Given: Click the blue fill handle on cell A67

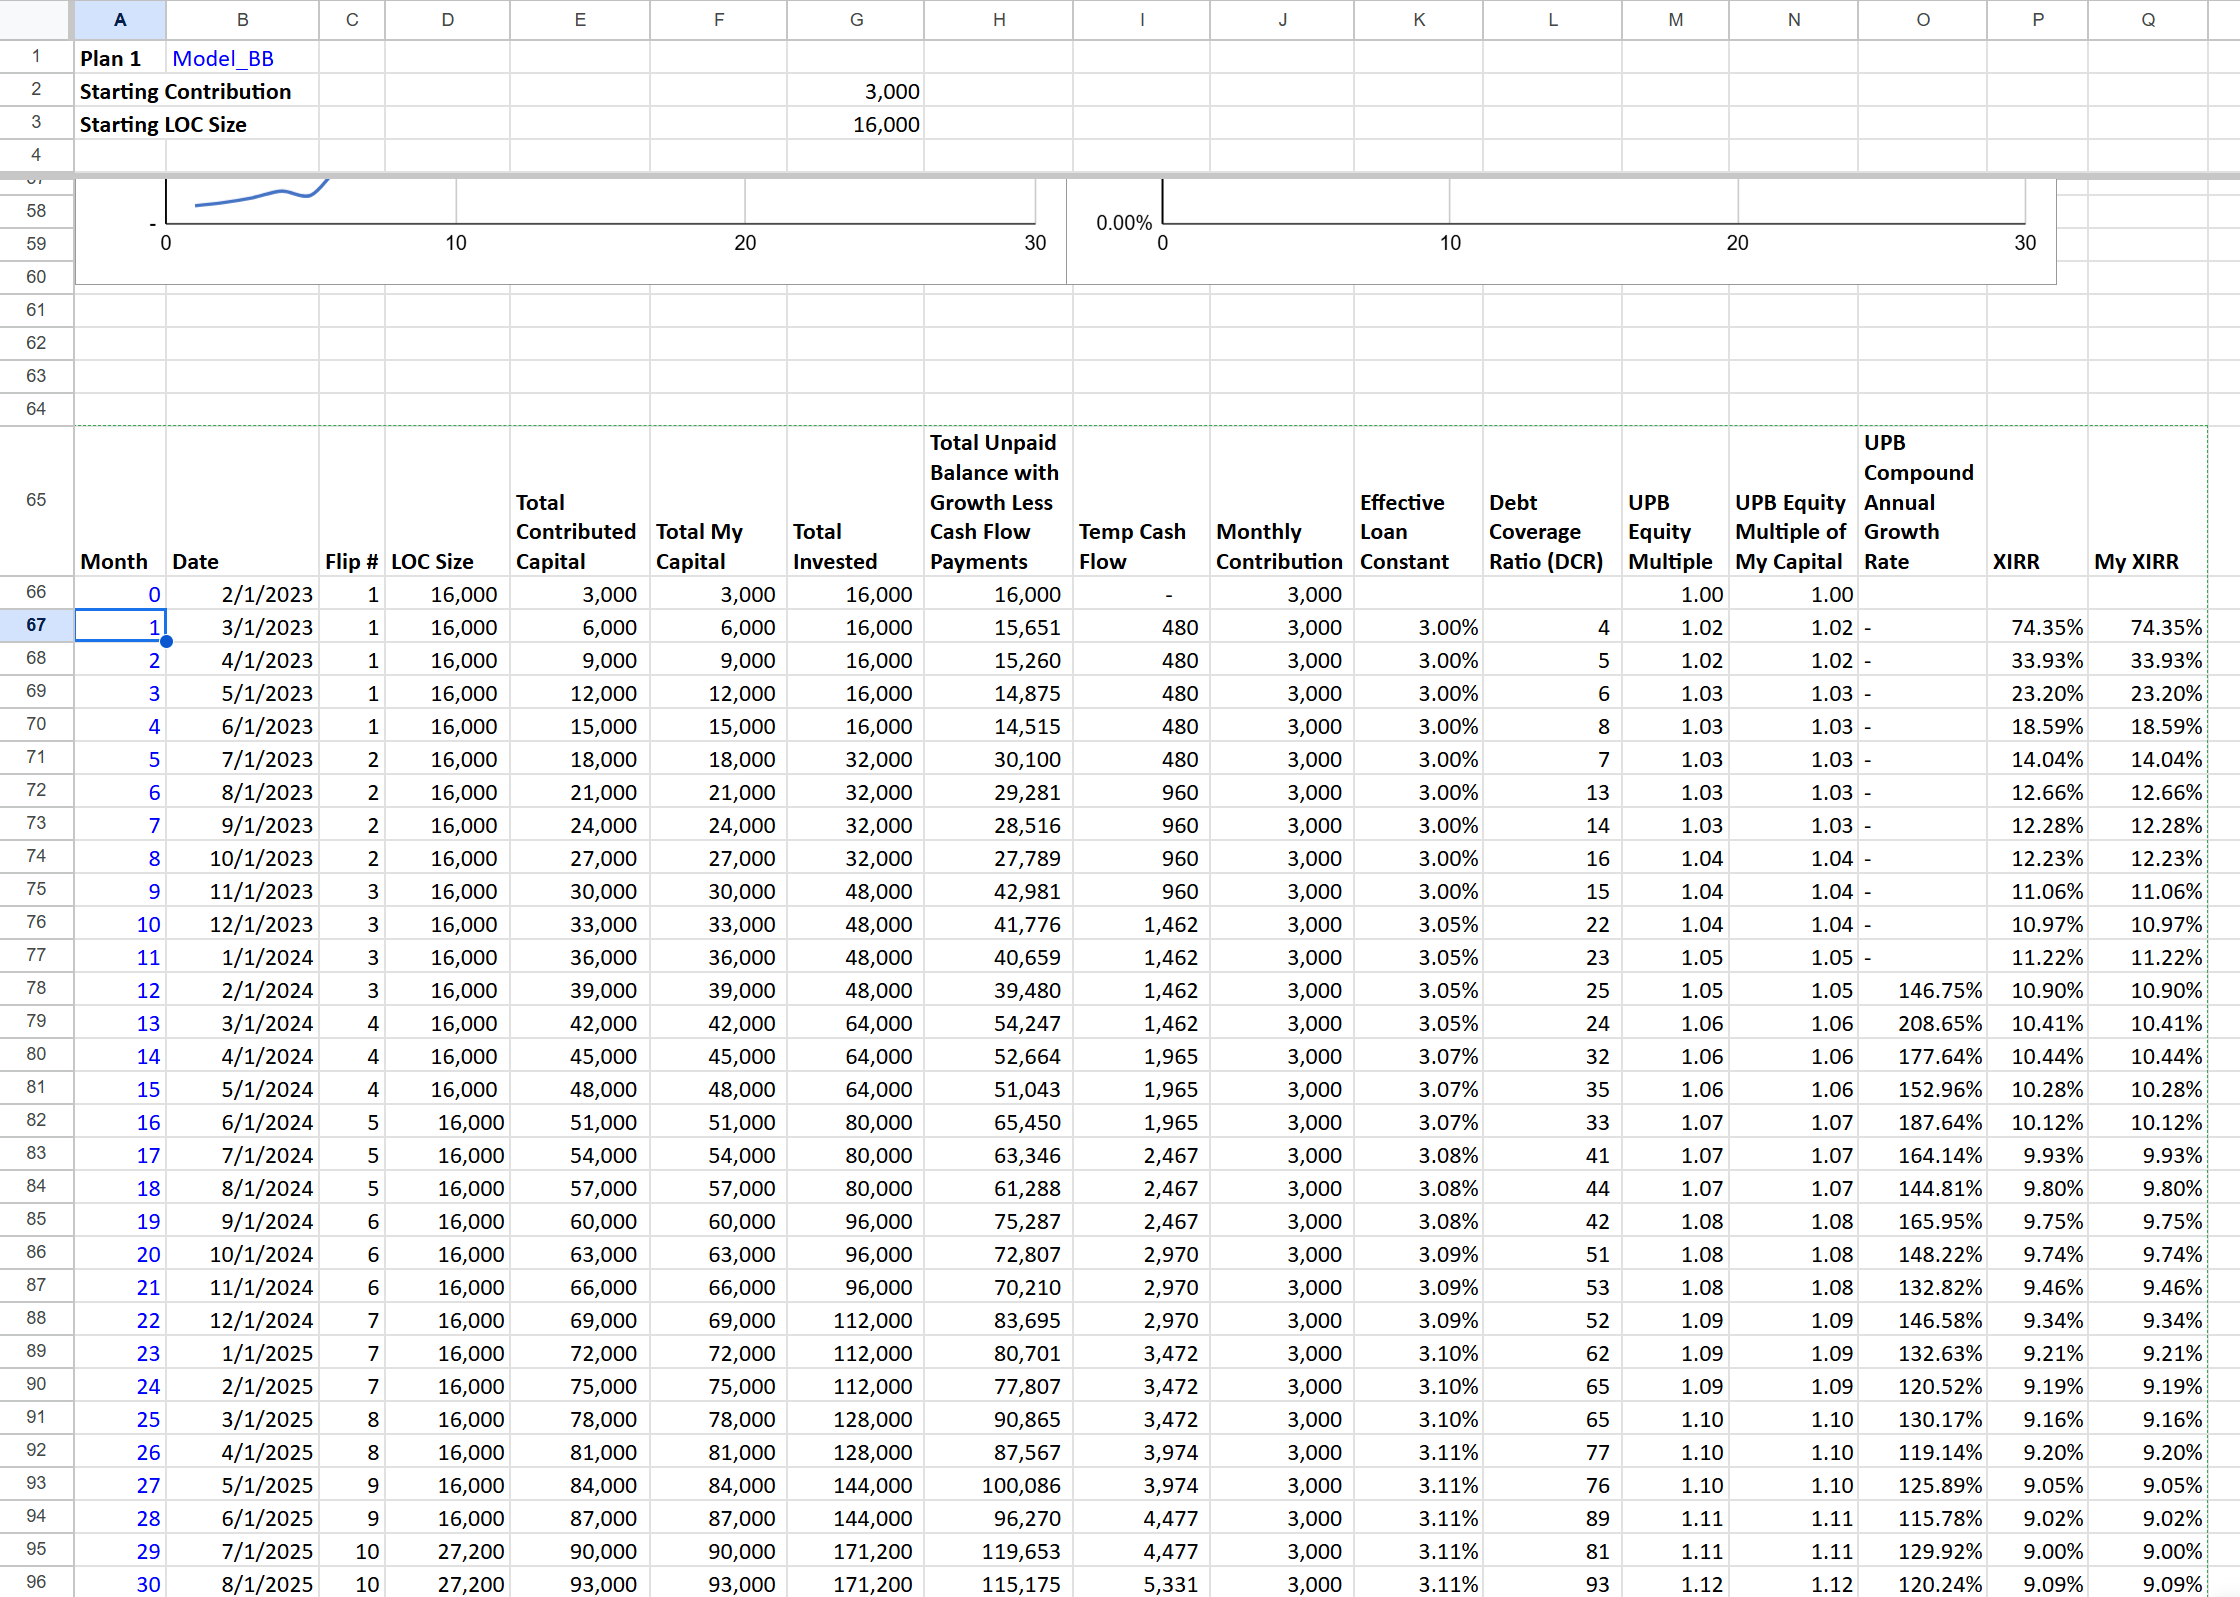Looking at the screenshot, I should pos(166,641).
